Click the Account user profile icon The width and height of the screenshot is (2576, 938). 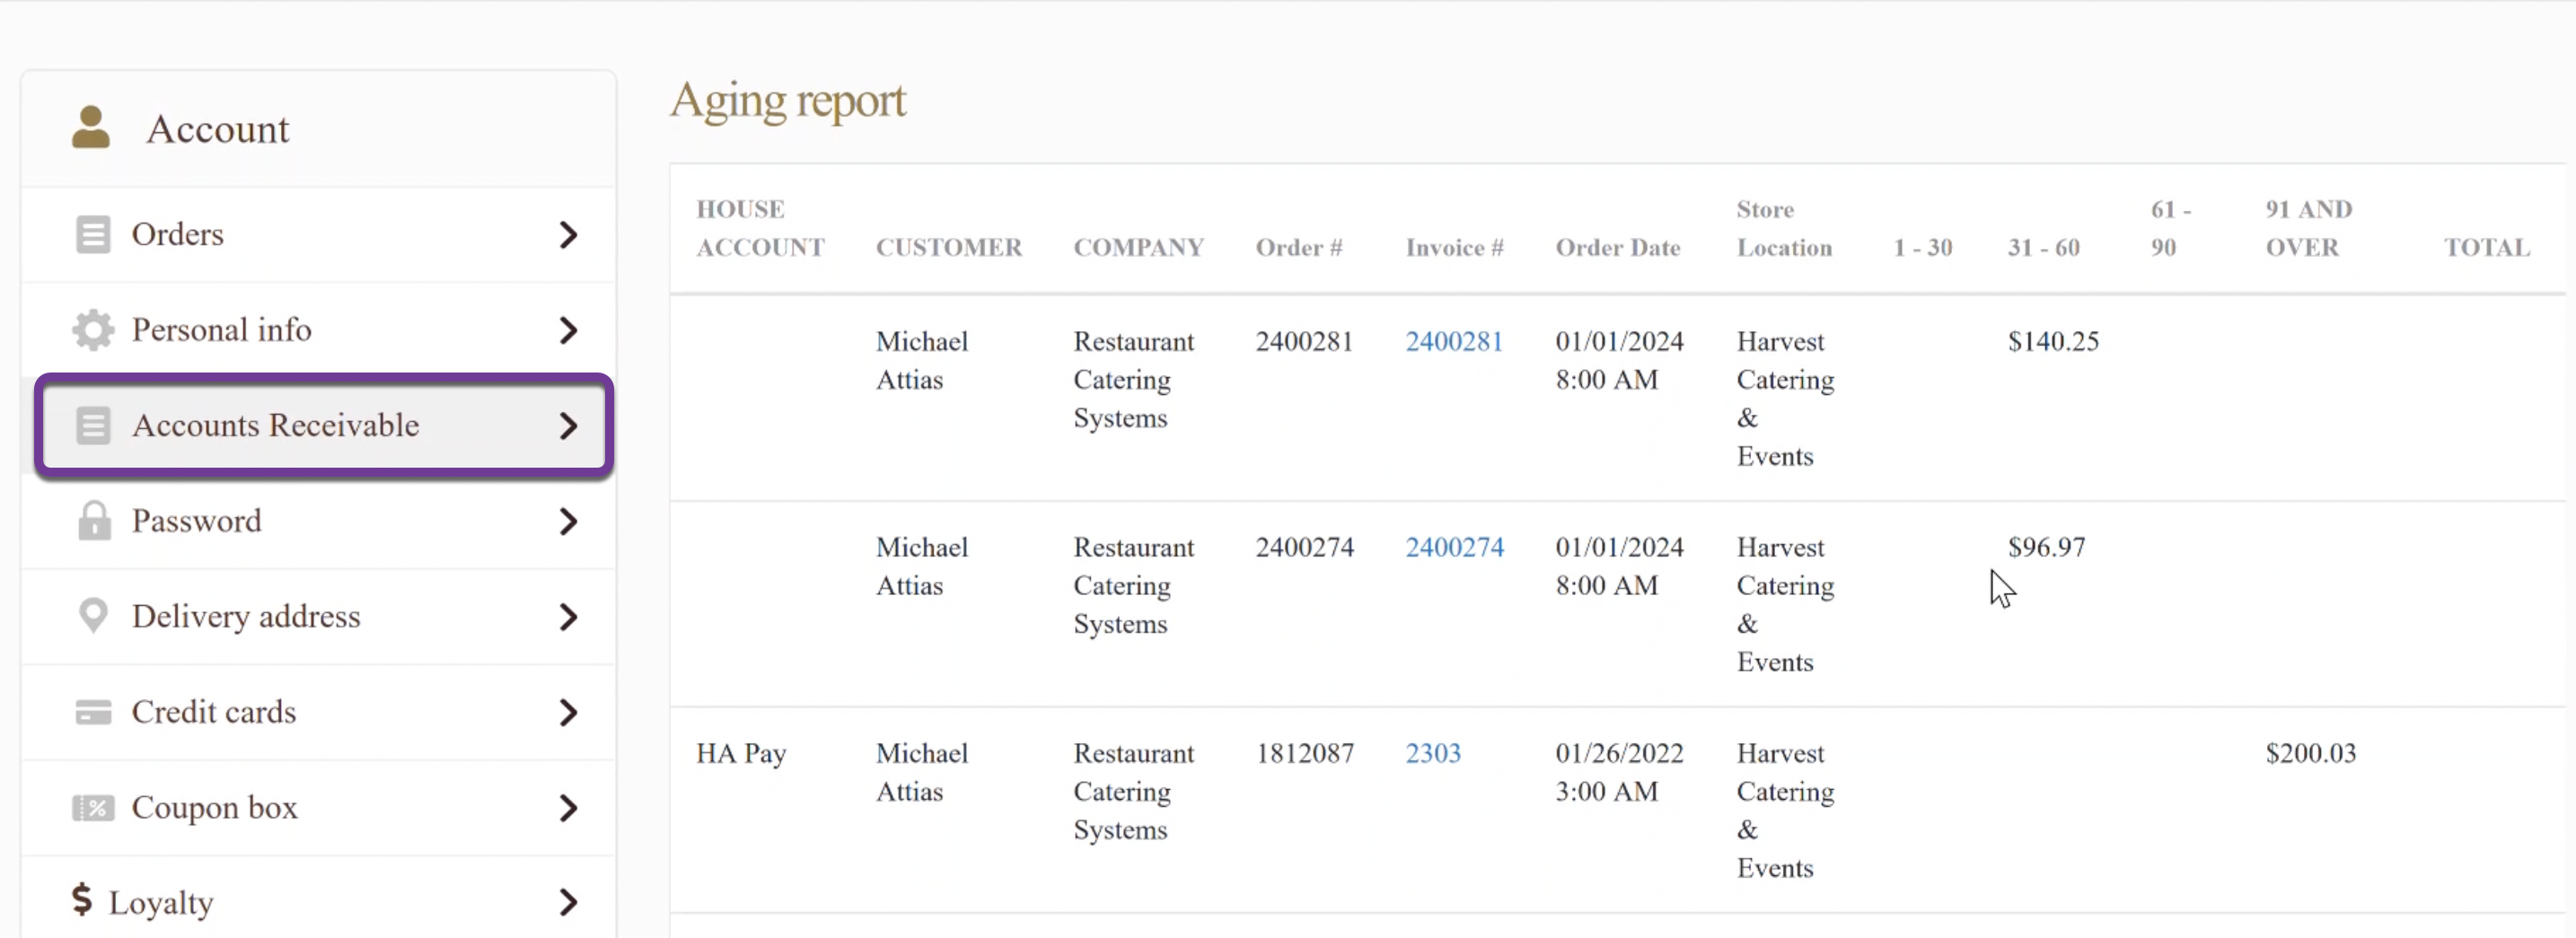coord(91,128)
